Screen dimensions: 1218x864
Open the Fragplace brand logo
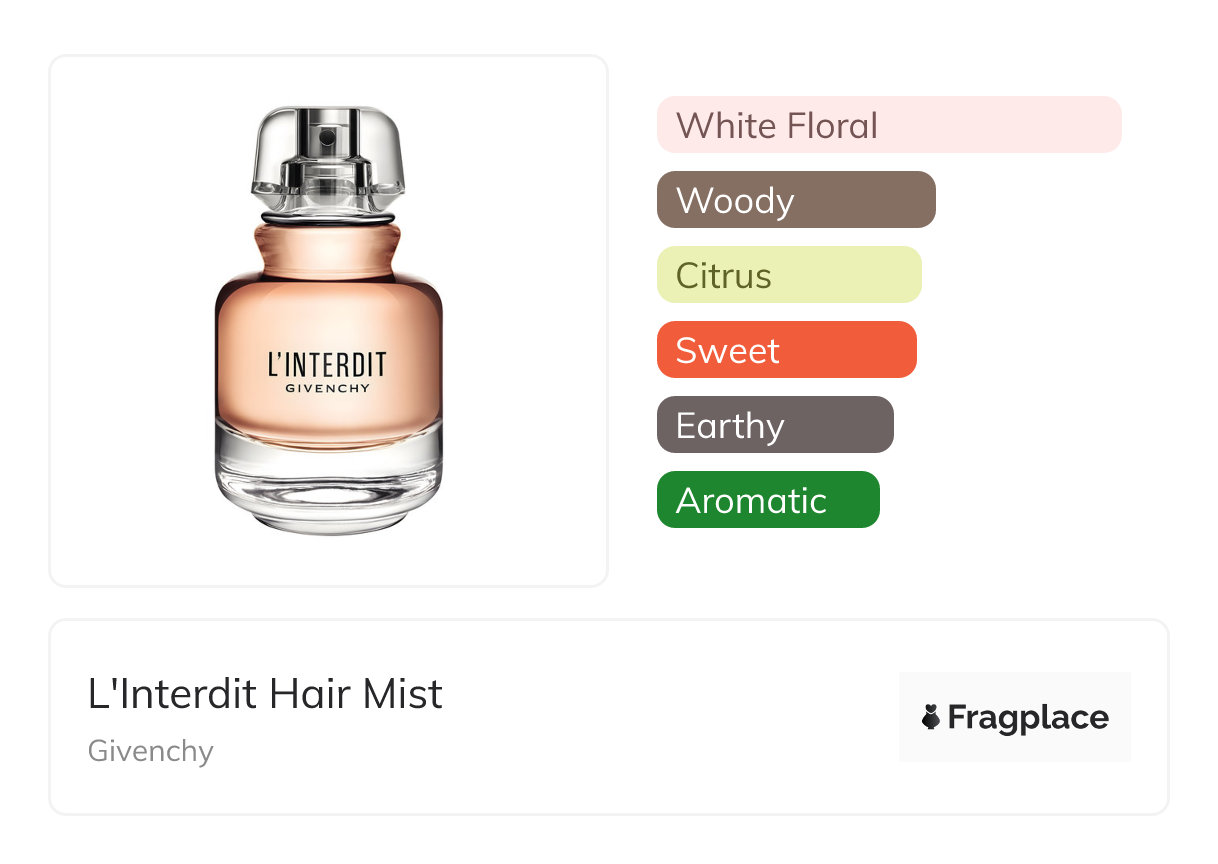point(1015,717)
